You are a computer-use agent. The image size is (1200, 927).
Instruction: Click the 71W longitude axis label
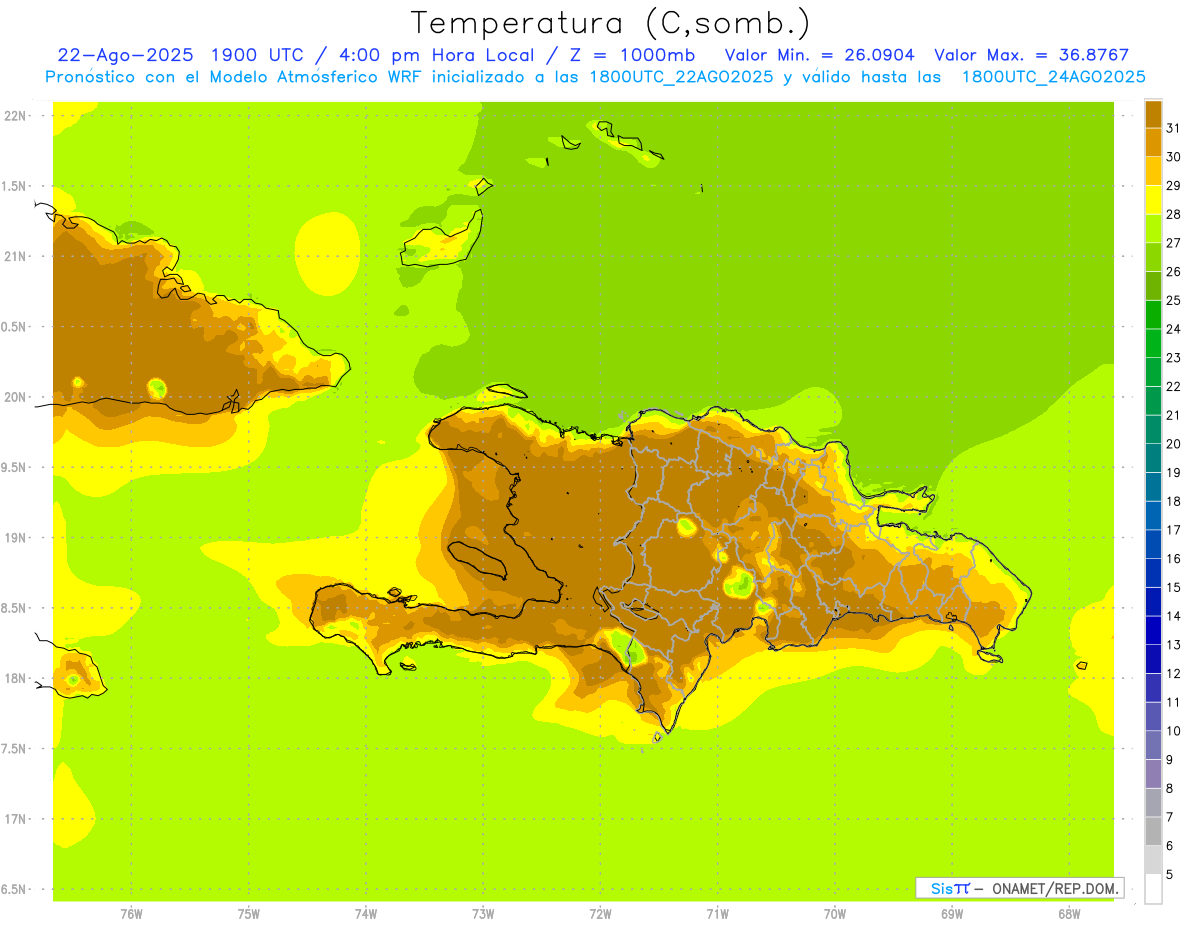[x=717, y=914]
